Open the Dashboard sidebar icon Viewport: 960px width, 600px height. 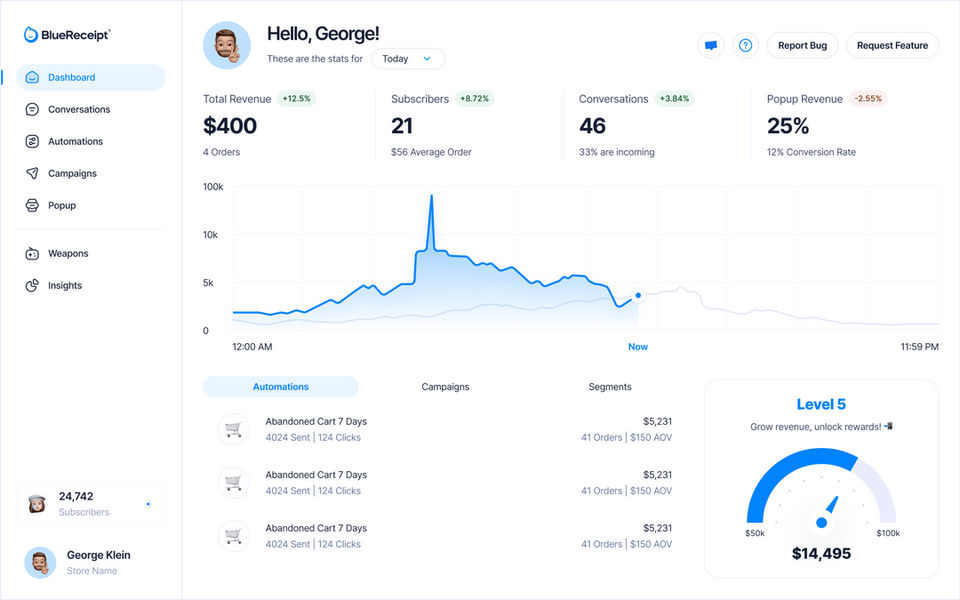point(32,77)
